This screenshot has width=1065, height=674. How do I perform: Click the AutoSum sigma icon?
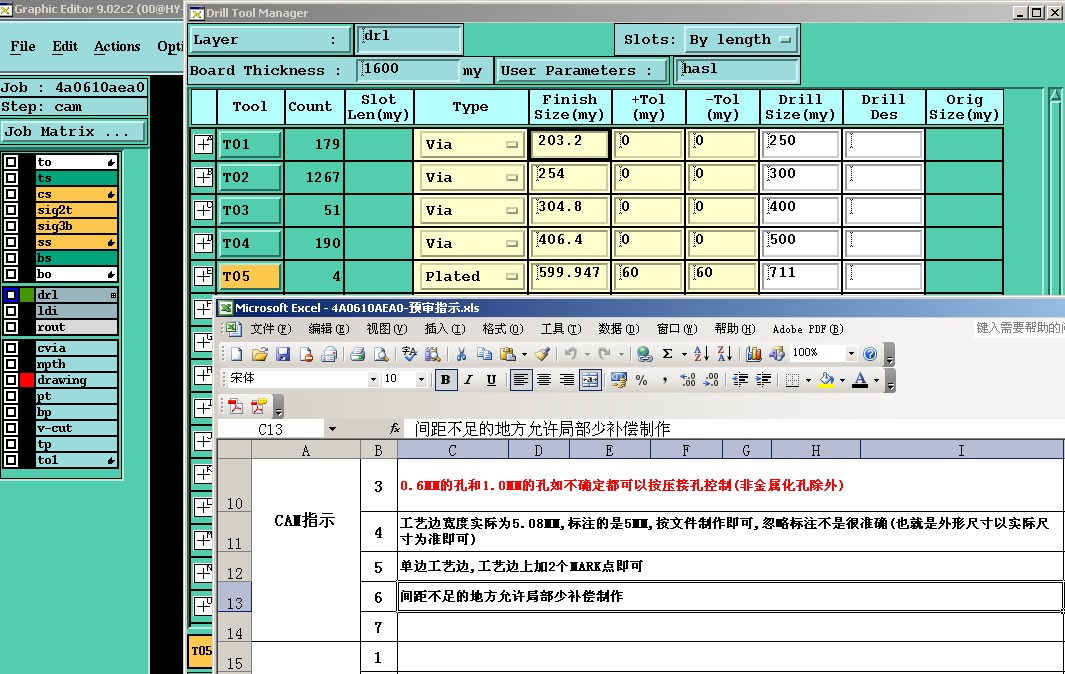668,354
